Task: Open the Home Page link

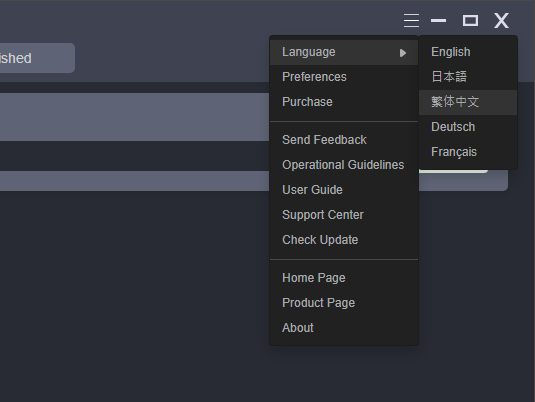Action: 344,278
